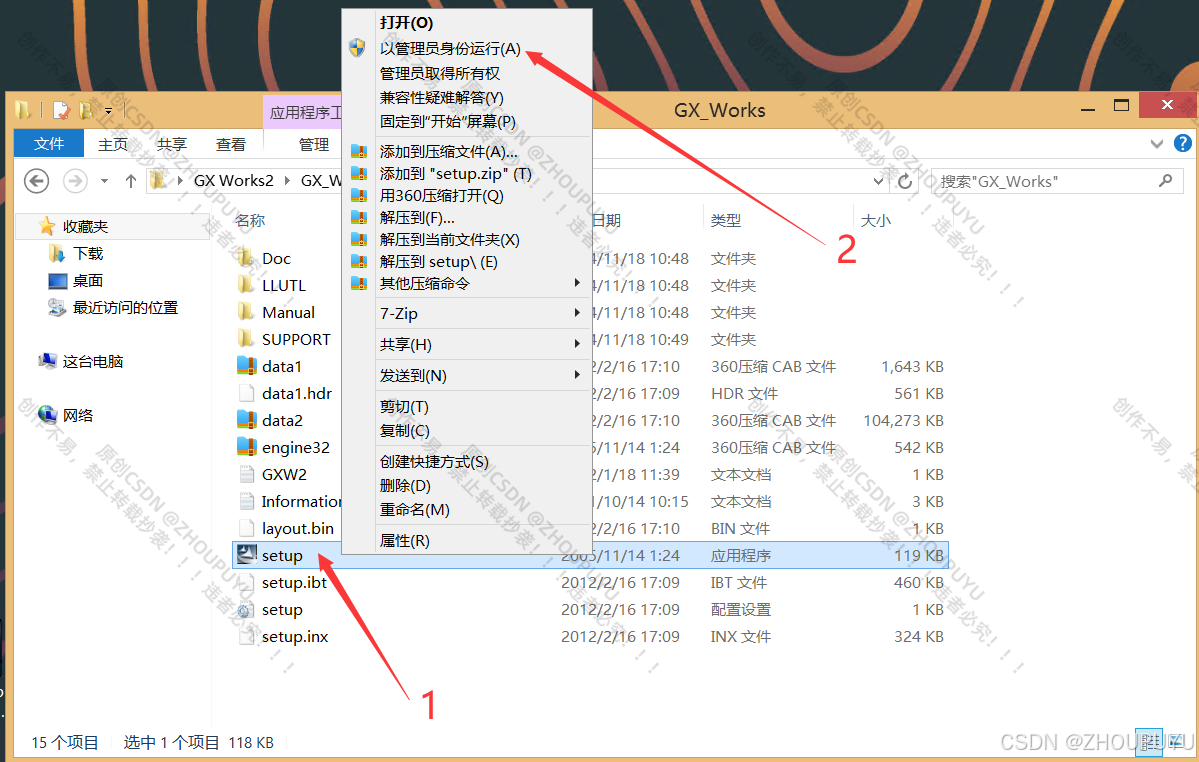Select the layout.bin file row
The image size is (1199, 762).
point(590,528)
